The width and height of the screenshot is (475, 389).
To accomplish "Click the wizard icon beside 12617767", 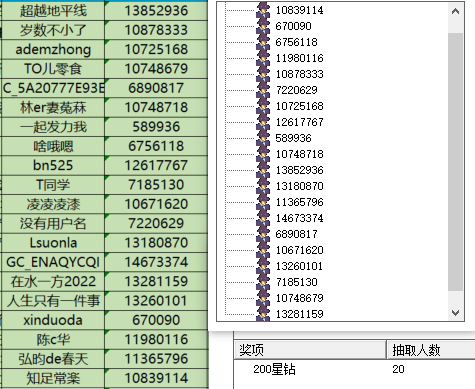I will [263, 122].
